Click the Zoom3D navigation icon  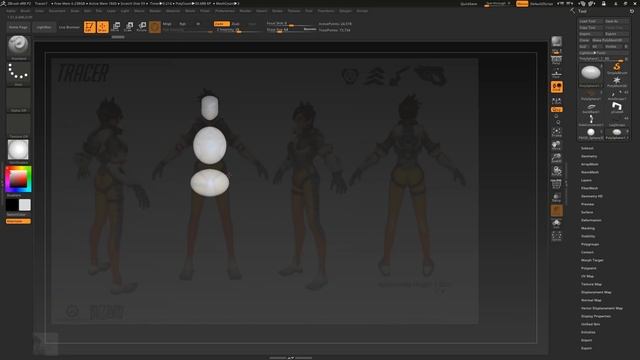coord(556,158)
